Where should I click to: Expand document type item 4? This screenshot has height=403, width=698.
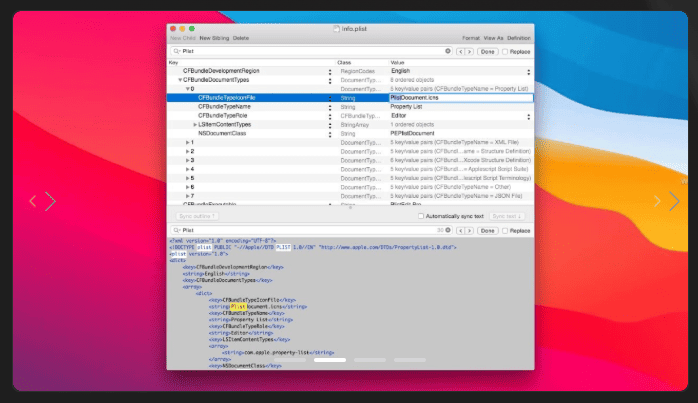187,169
